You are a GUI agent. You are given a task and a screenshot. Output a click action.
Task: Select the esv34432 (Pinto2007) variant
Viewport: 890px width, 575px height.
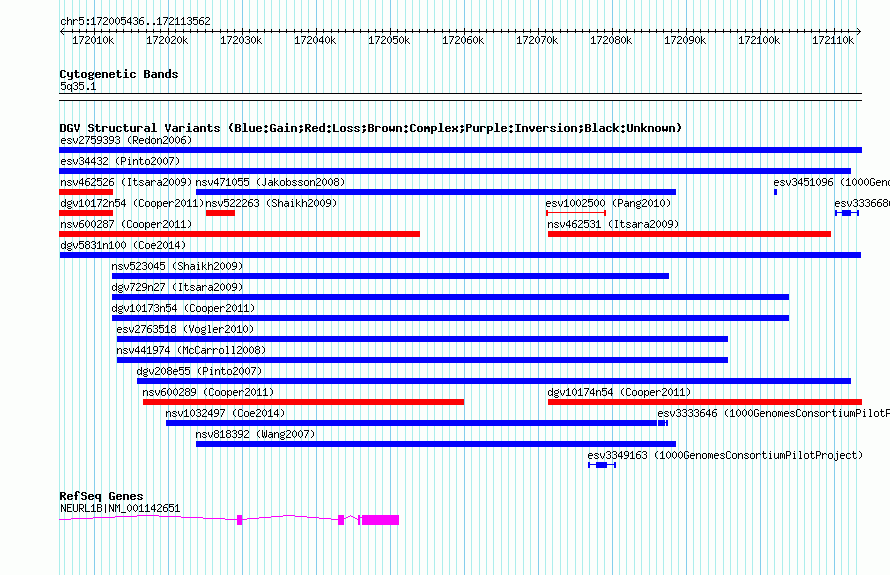(x=455, y=171)
